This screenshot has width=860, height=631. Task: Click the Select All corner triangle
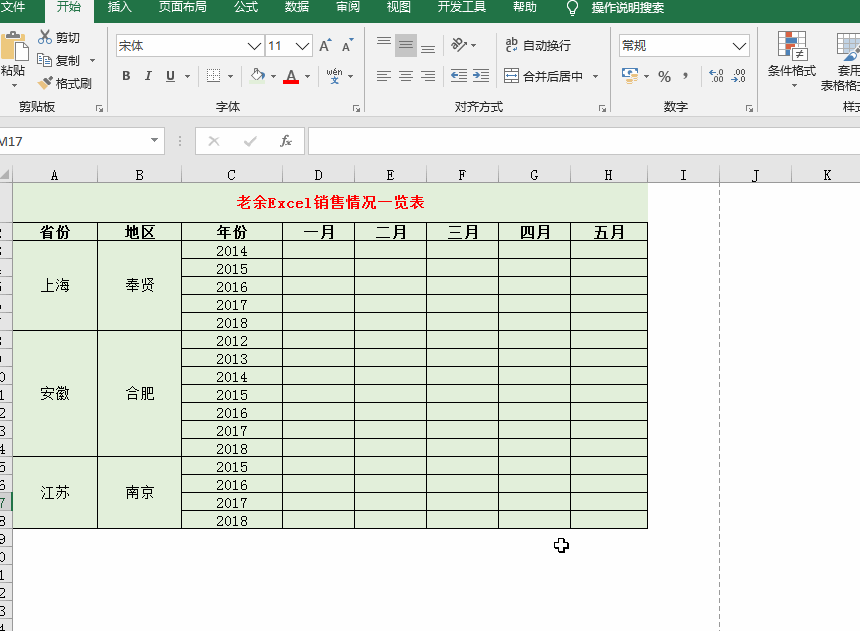tap(5, 175)
